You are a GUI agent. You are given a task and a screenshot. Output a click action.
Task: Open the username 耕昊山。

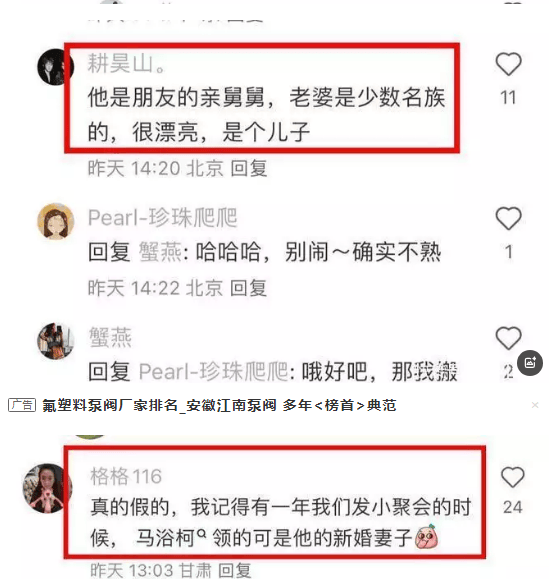[x=127, y=63]
